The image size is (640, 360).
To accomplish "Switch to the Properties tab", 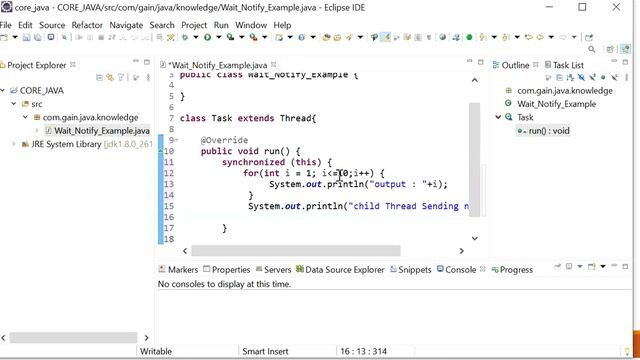I will (227, 269).
